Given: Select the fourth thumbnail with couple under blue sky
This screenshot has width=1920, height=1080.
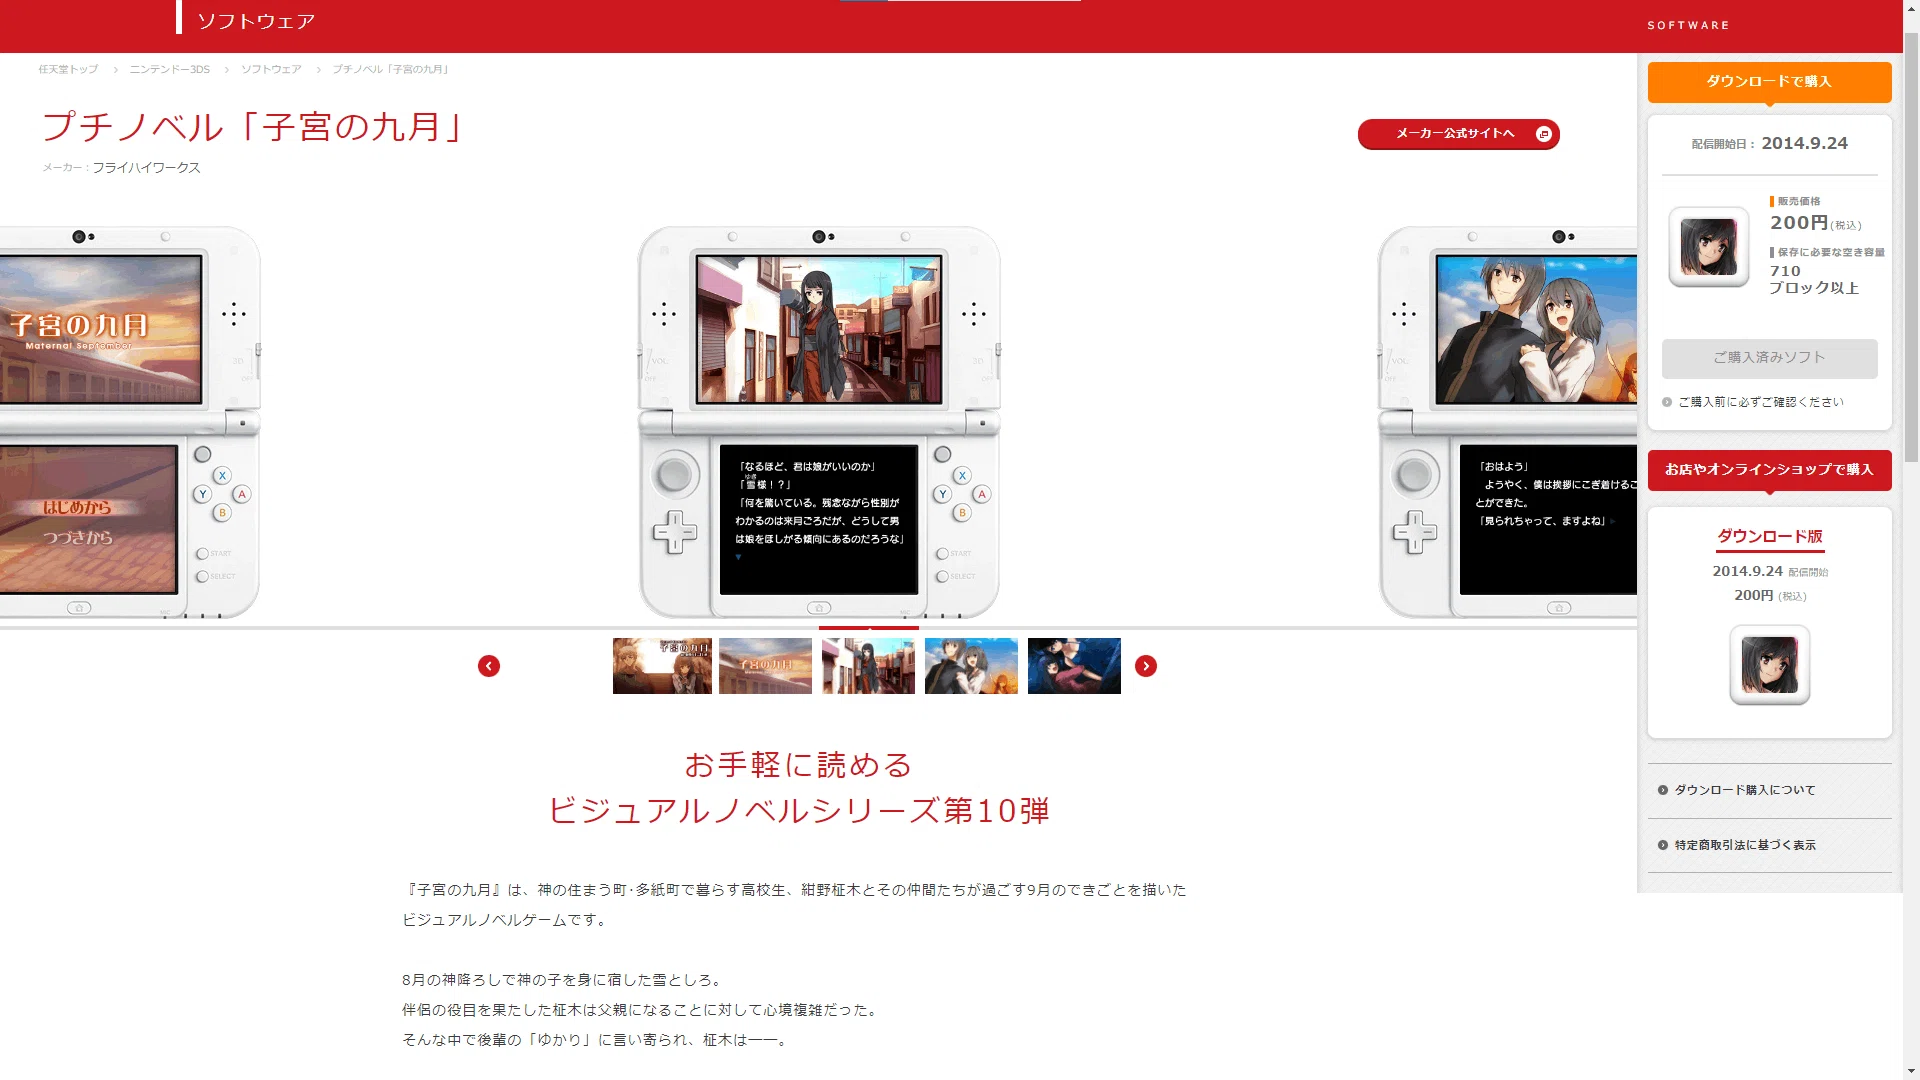Looking at the screenshot, I should [971, 666].
